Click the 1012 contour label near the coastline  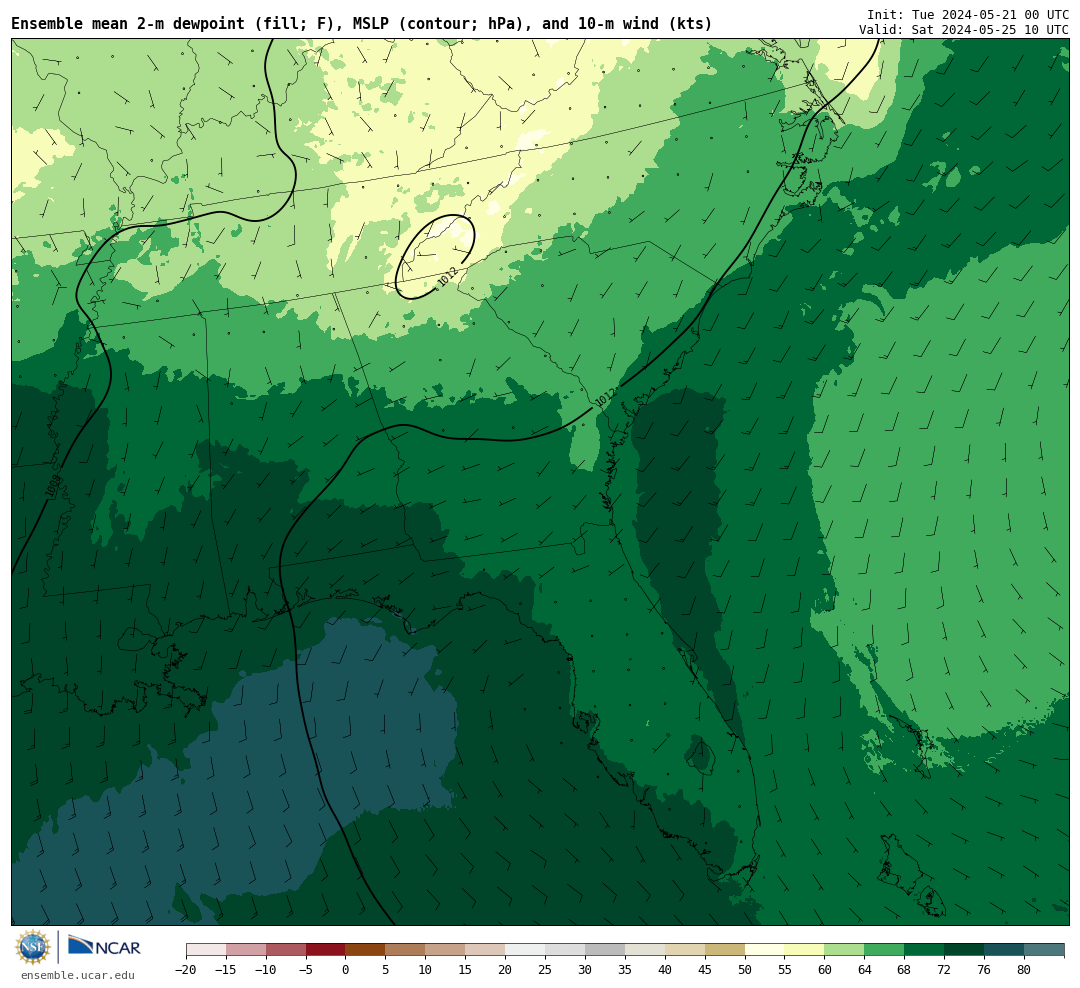tap(605, 398)
